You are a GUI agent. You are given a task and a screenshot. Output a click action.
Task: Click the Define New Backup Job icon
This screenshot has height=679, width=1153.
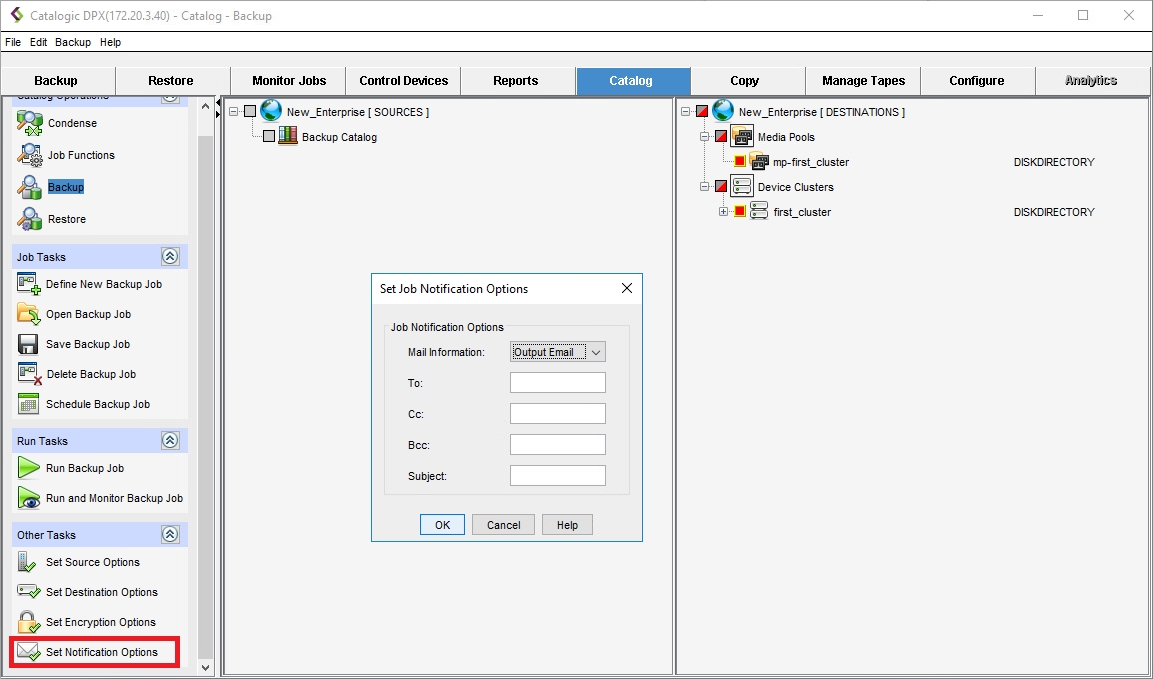29,285
